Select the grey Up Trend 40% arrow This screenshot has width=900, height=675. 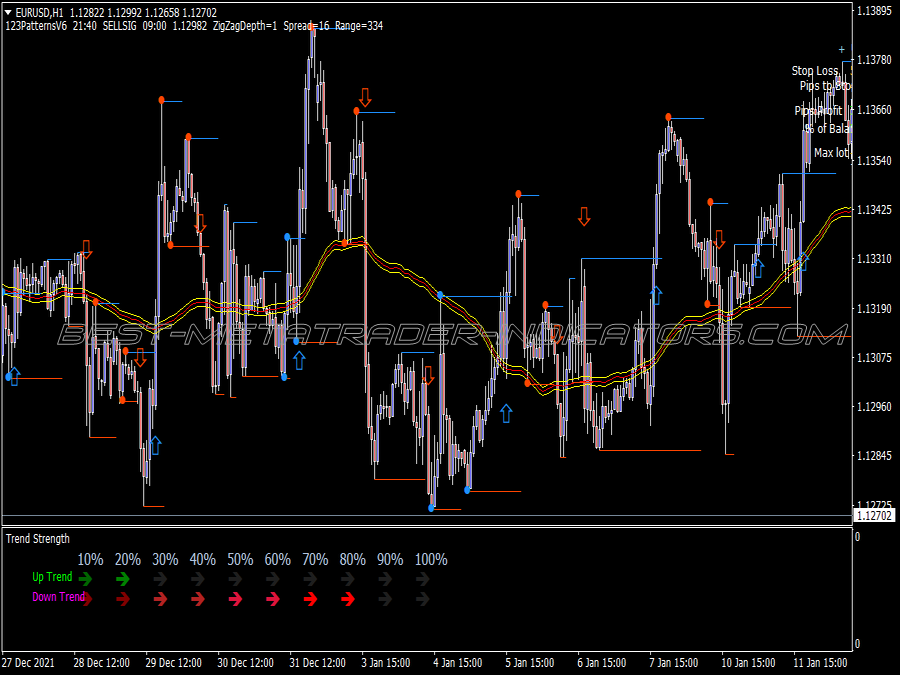click(x=198, y=579)
